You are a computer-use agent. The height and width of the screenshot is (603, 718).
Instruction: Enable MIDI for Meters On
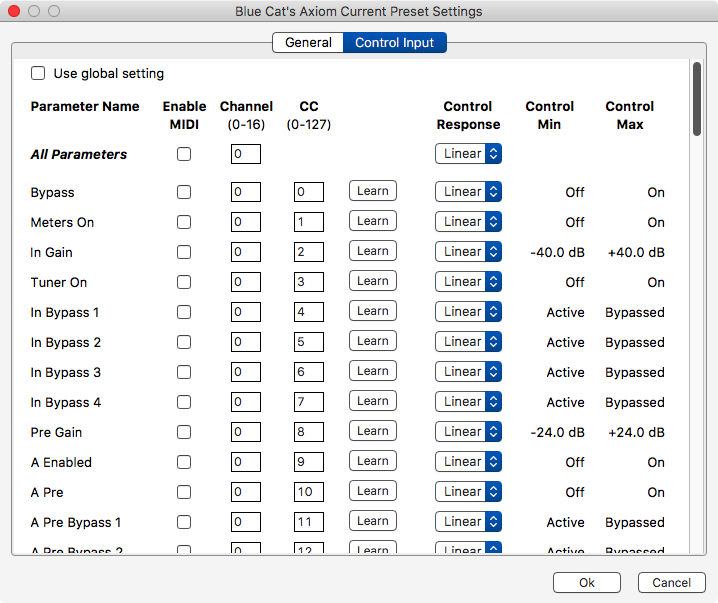click(x=184, y=222)
